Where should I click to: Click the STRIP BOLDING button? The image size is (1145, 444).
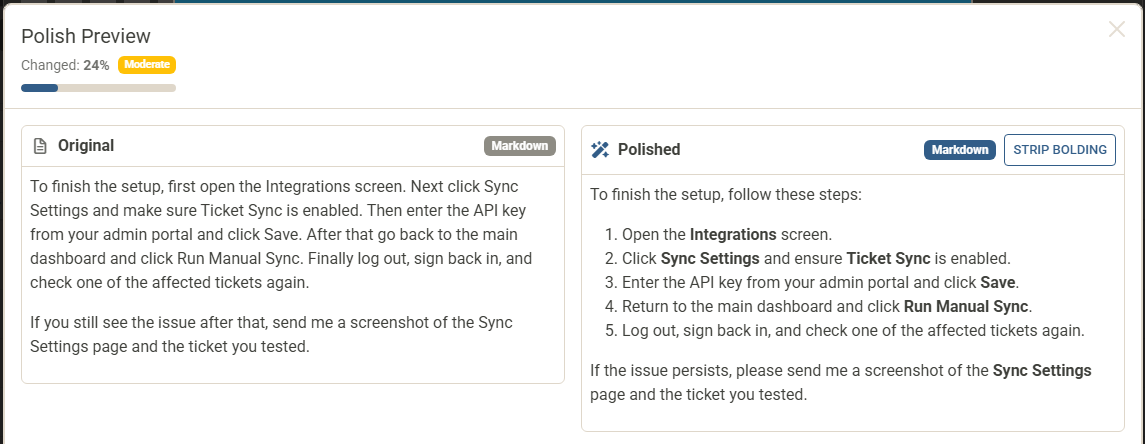1060,150
